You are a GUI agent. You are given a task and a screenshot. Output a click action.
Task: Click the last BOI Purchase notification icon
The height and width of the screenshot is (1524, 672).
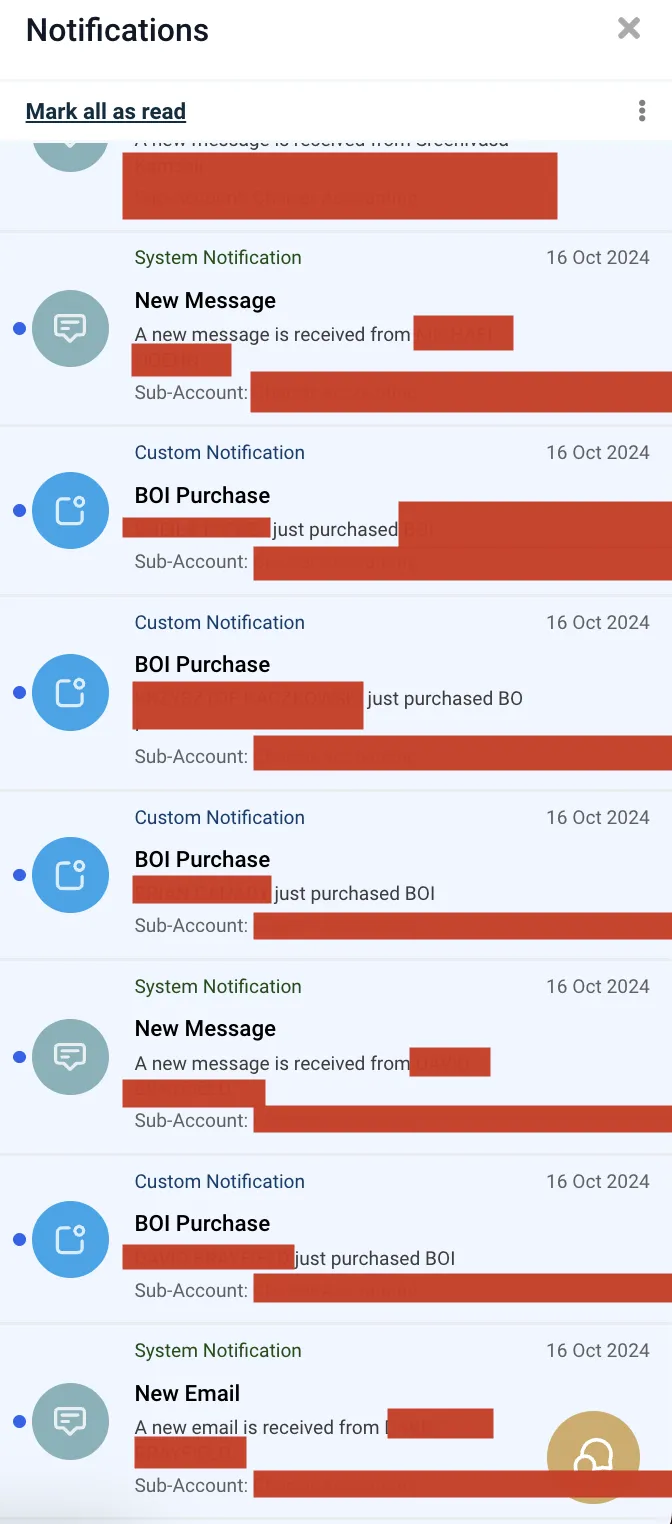click(70, 1240)
